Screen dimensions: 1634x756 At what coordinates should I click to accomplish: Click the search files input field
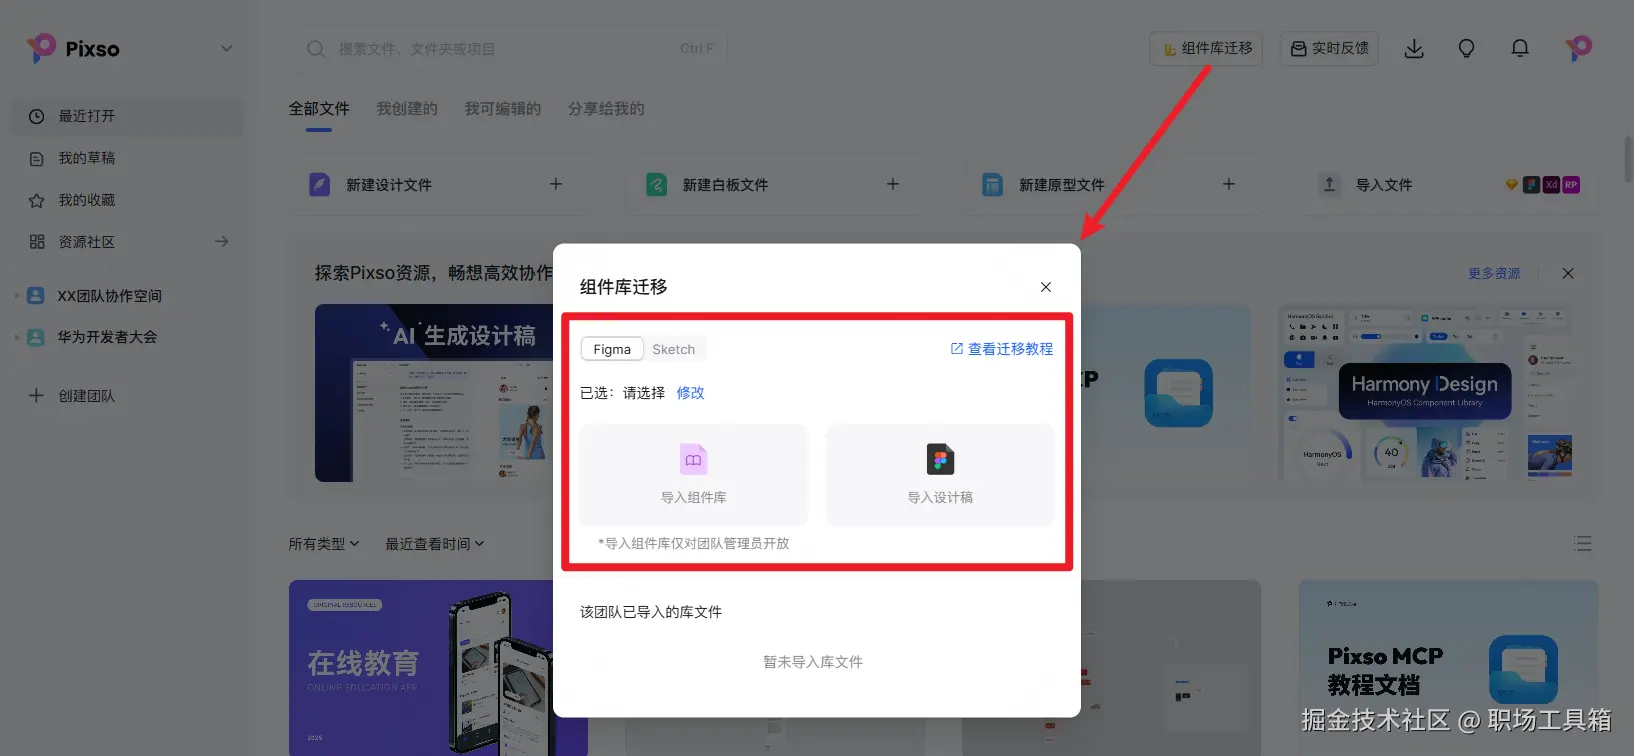point(510,48)
